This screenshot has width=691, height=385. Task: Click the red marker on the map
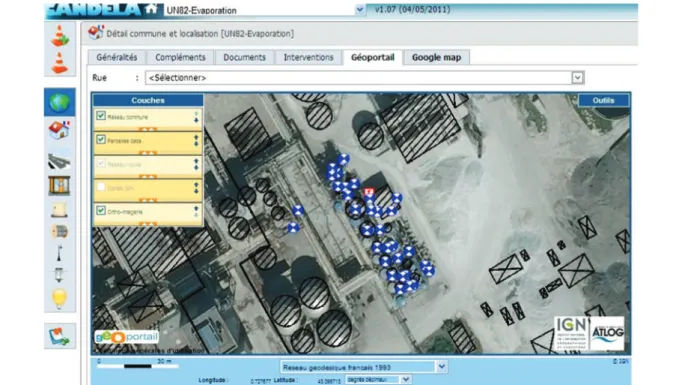point(369,192)
